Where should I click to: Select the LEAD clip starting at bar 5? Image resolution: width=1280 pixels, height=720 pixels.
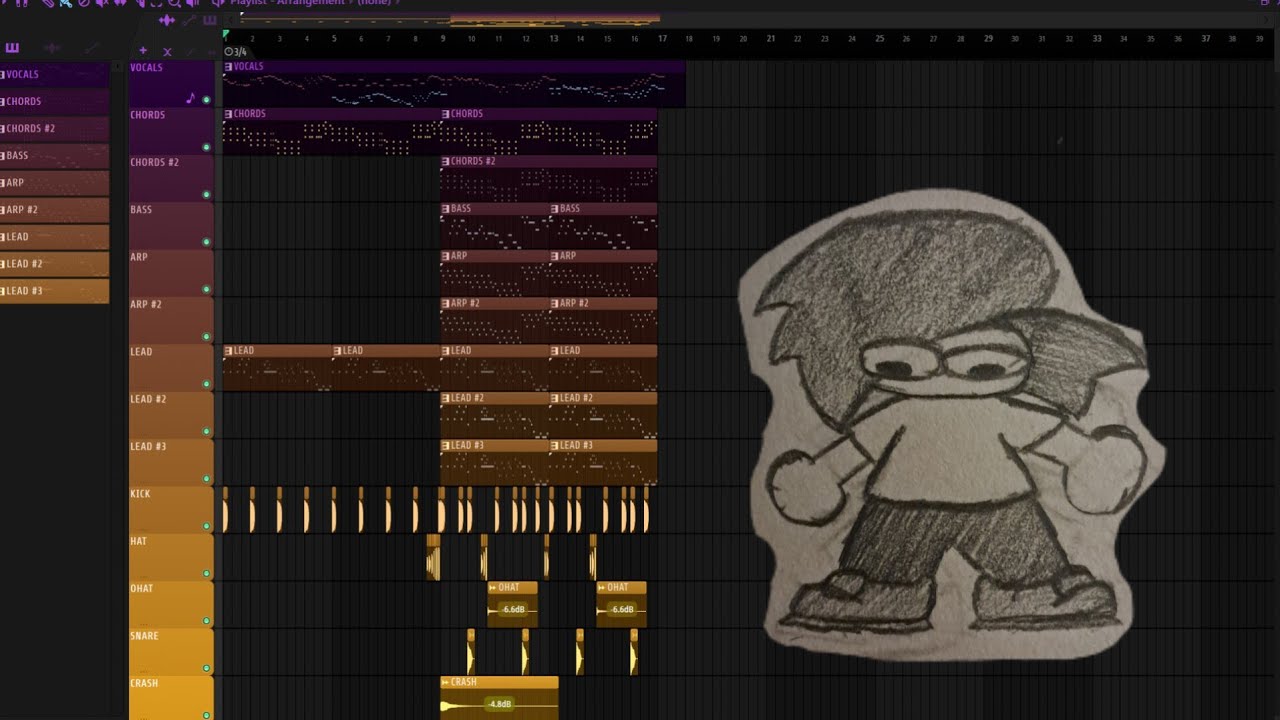pyautogui.click(x=386, y=367)
